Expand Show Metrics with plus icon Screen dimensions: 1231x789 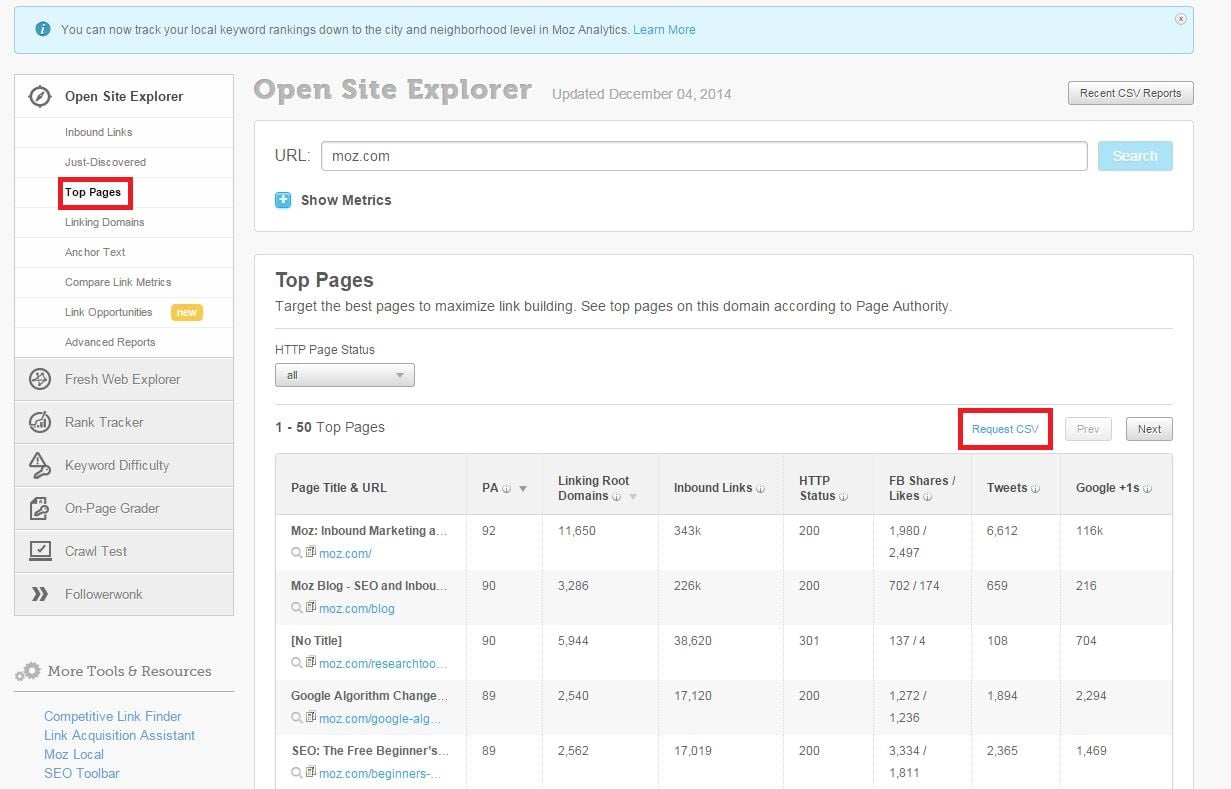283,200
